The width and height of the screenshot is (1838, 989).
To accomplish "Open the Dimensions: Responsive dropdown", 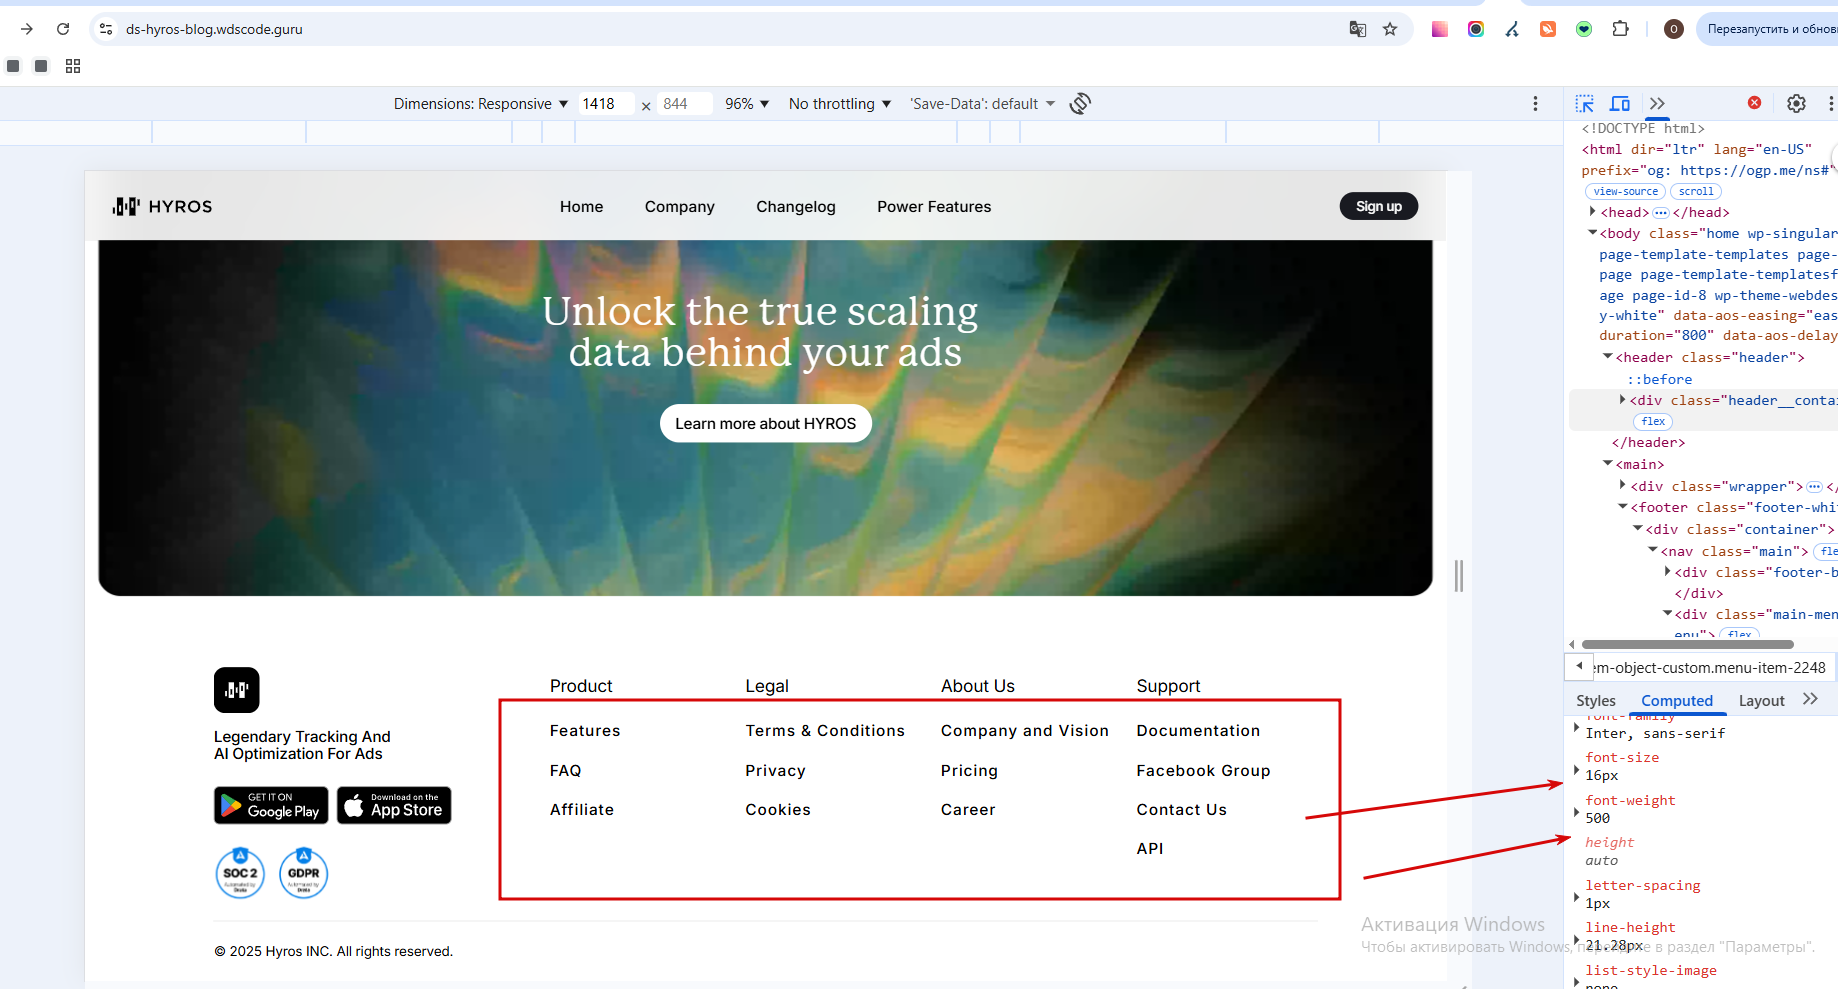I will click(x=481, y=104).
